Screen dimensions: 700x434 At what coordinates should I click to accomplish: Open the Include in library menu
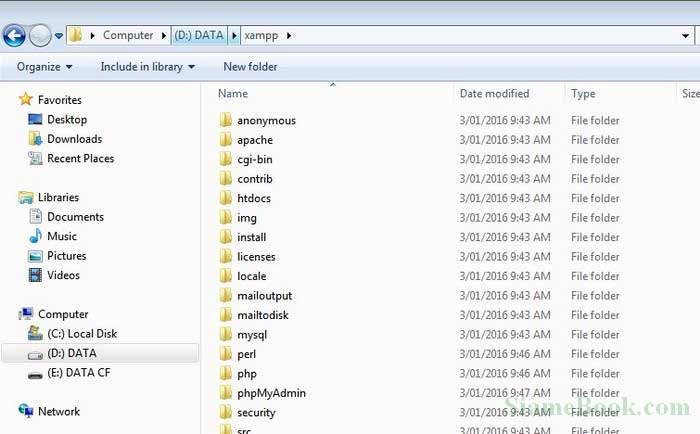pyautogui.click(x=148, y=67)
